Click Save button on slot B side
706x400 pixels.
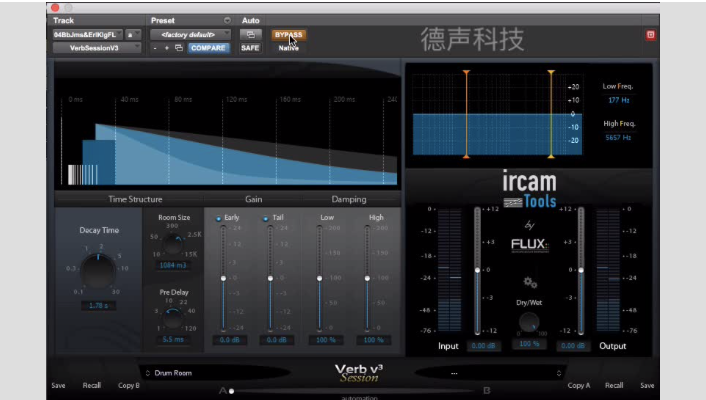(x=647, y=386)
